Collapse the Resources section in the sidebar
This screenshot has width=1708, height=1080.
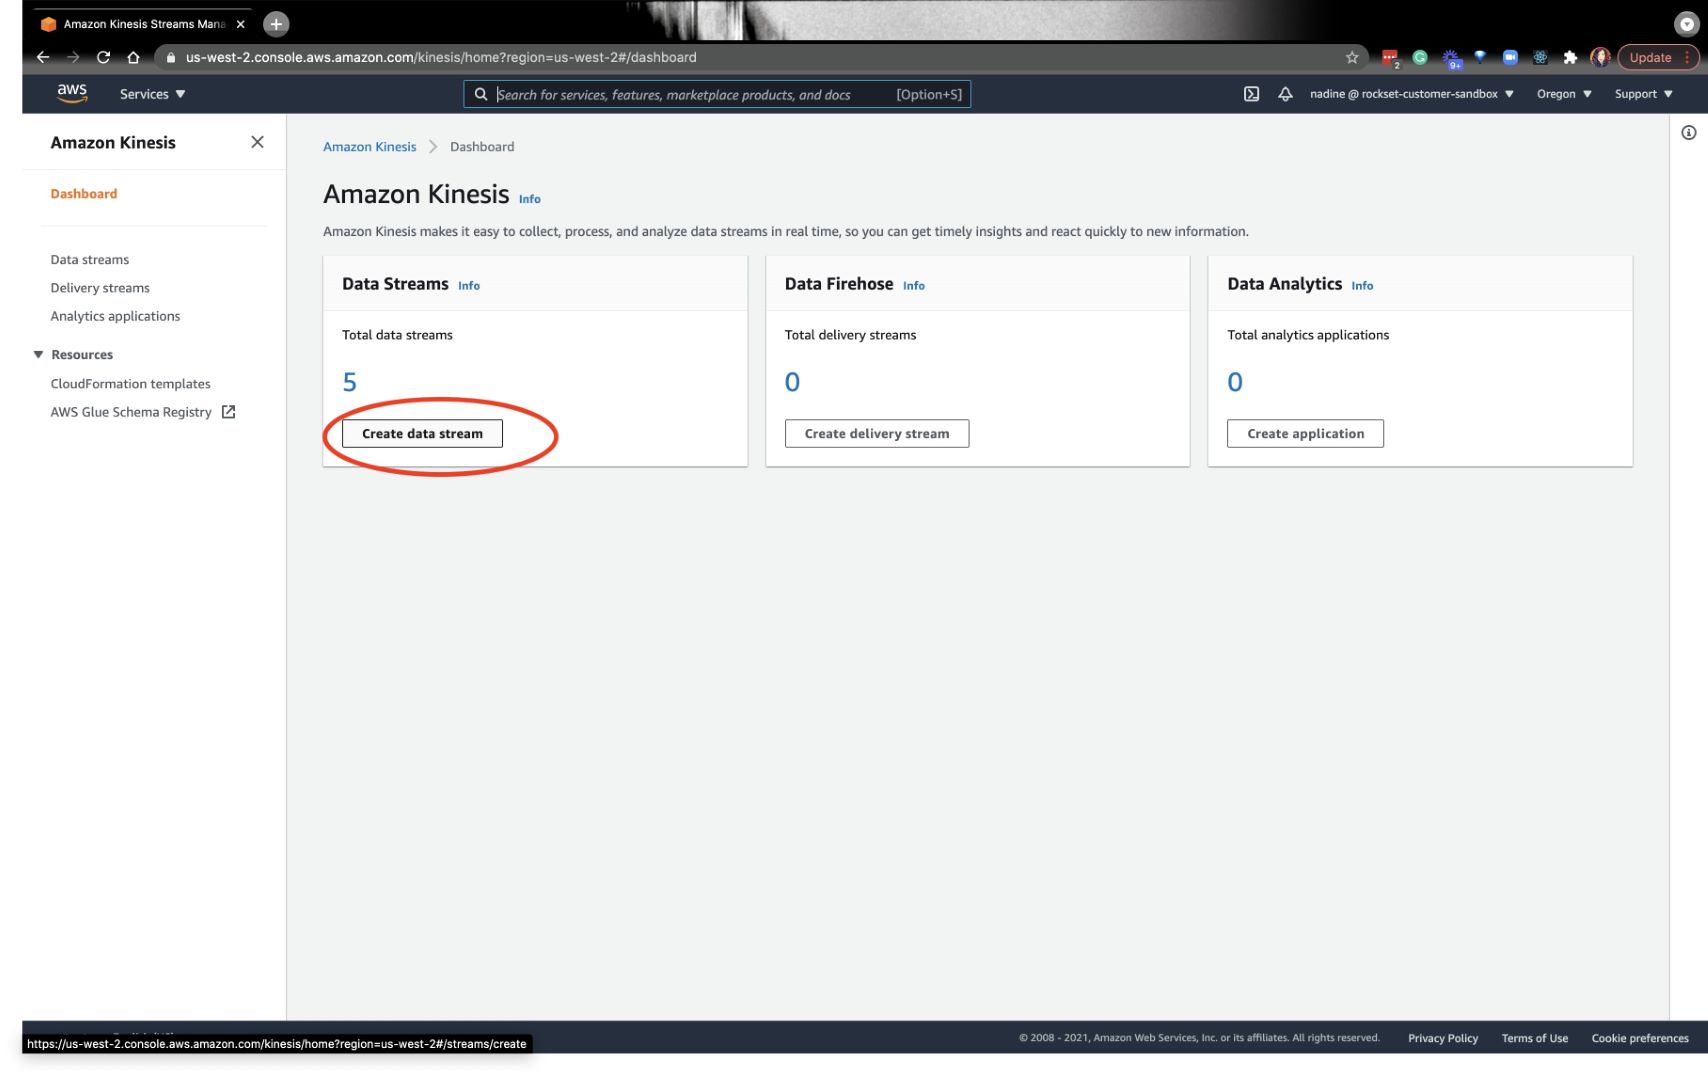(x=38, y=355)
